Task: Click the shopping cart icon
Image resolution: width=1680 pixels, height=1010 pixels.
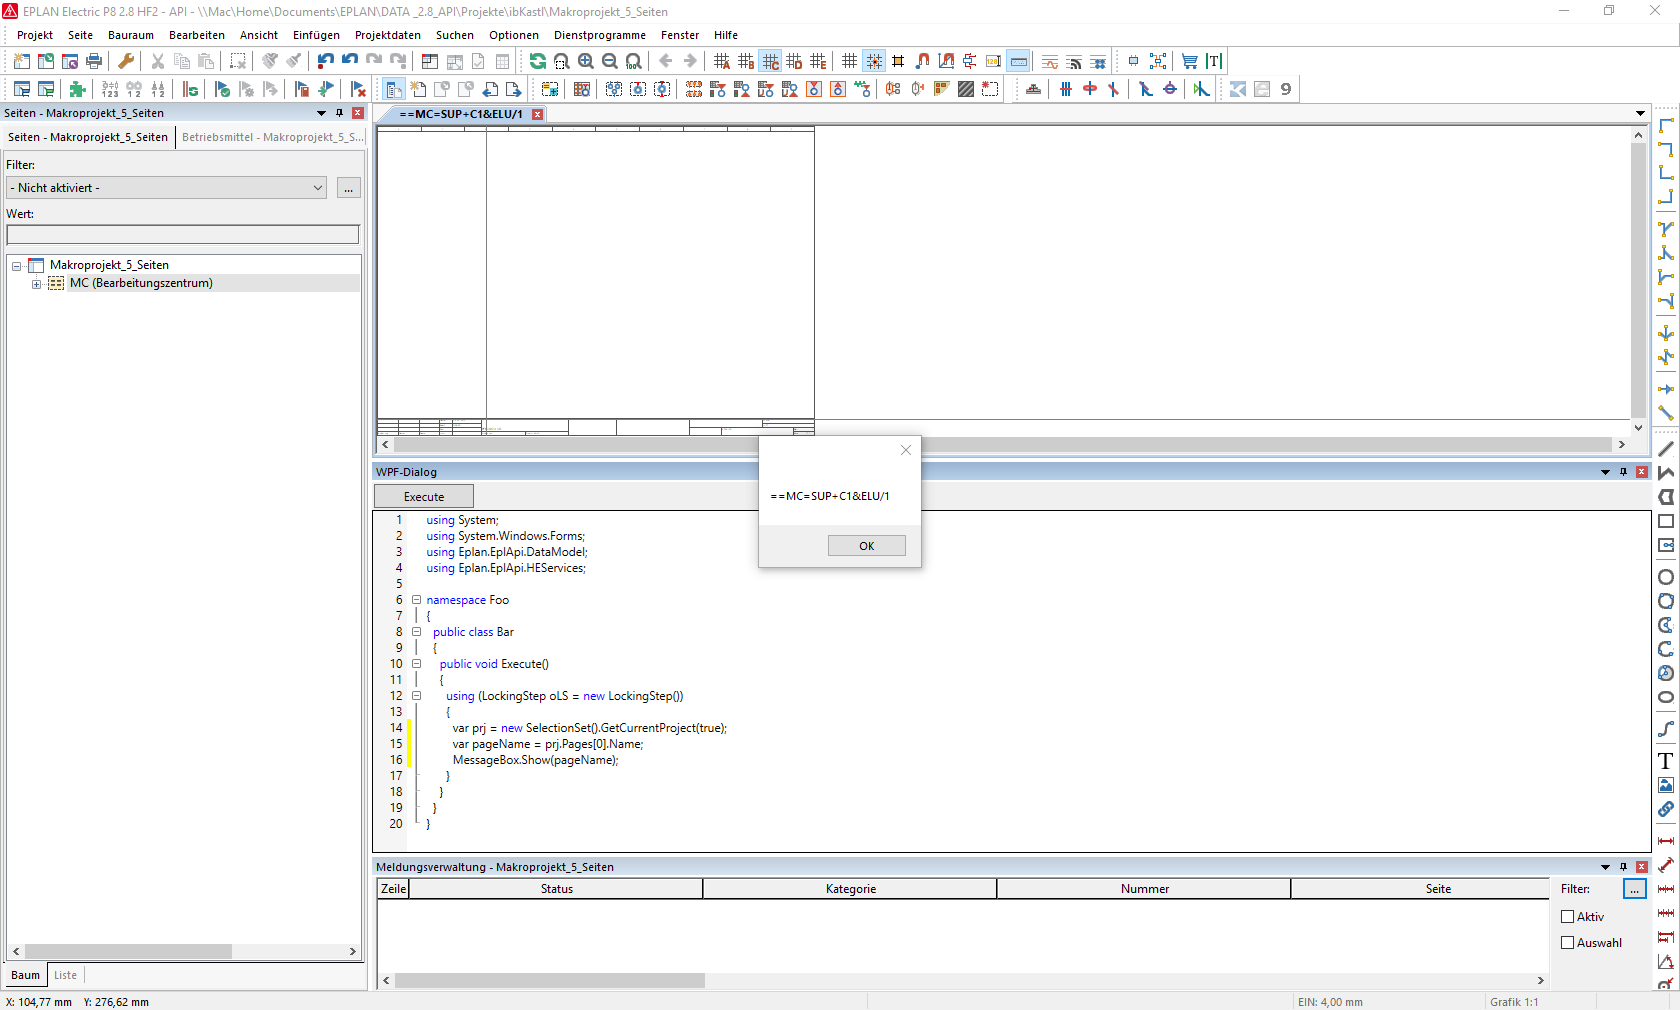Action: coord(1190,61)
